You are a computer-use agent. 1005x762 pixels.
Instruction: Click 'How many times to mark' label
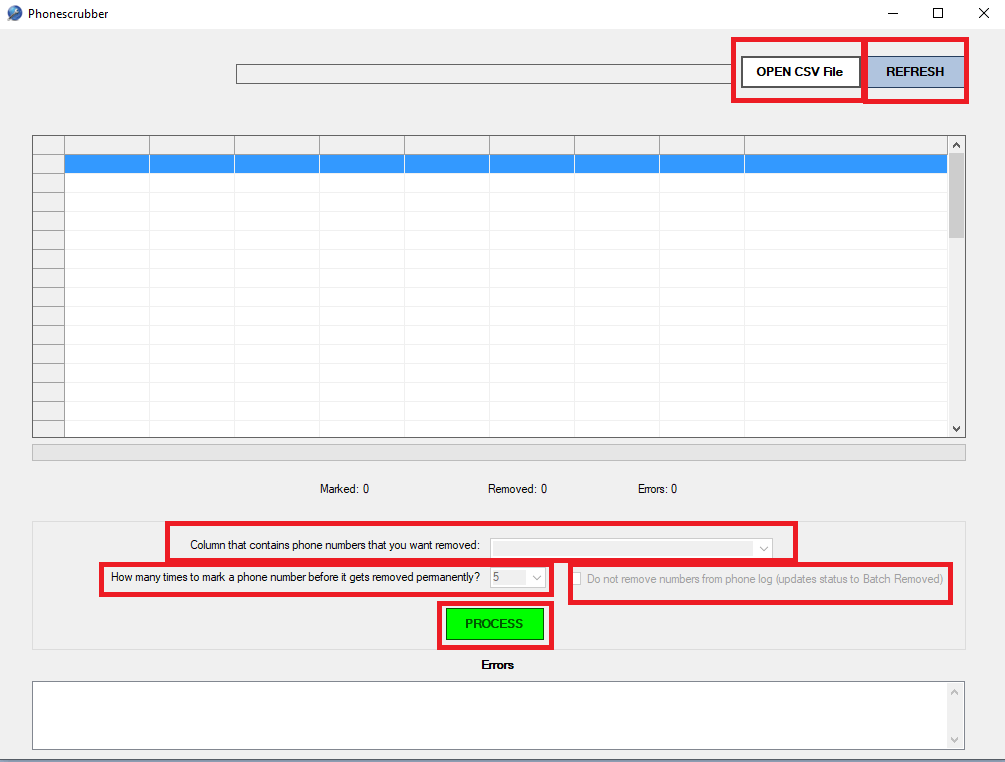pyautogui.click(x=295, y=577)
